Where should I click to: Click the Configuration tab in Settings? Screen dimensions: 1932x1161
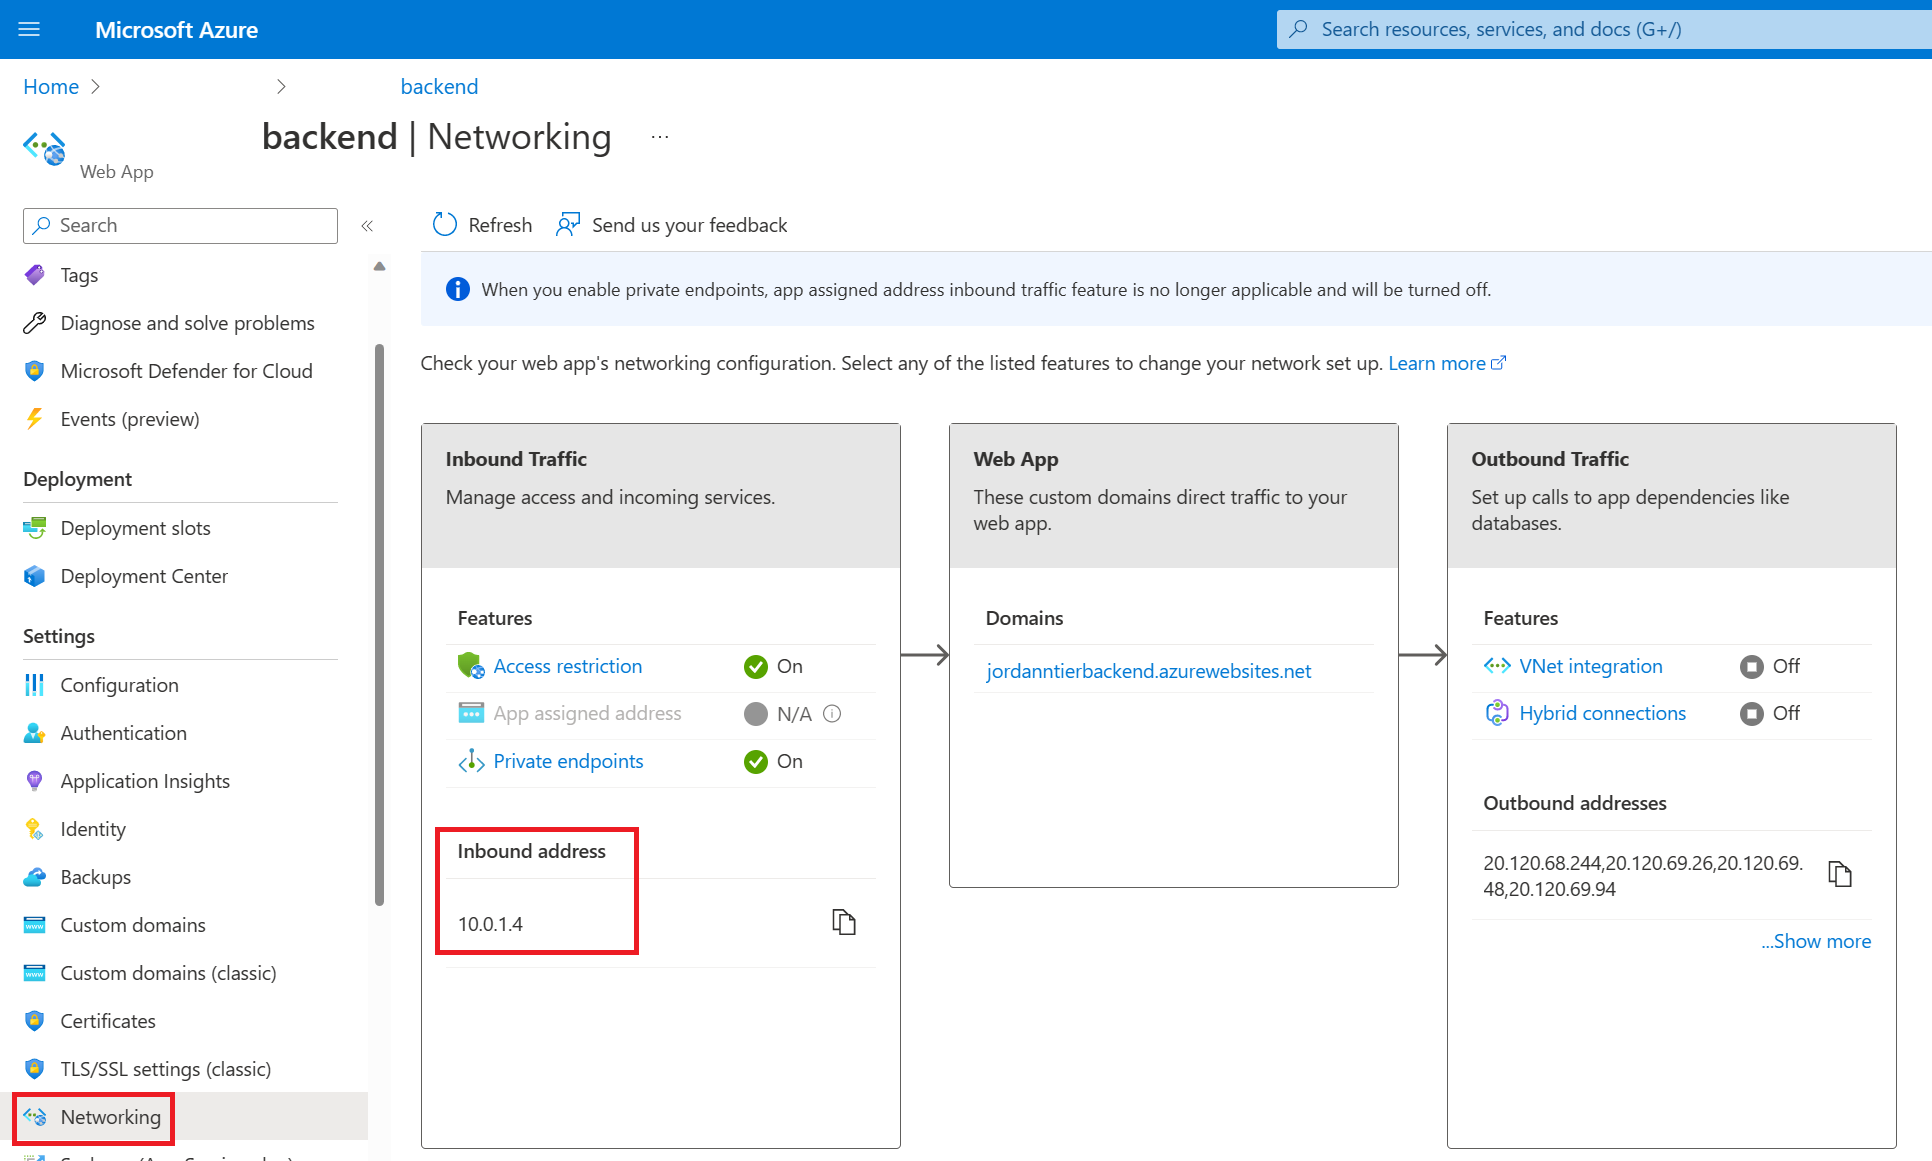click(119, 685)
